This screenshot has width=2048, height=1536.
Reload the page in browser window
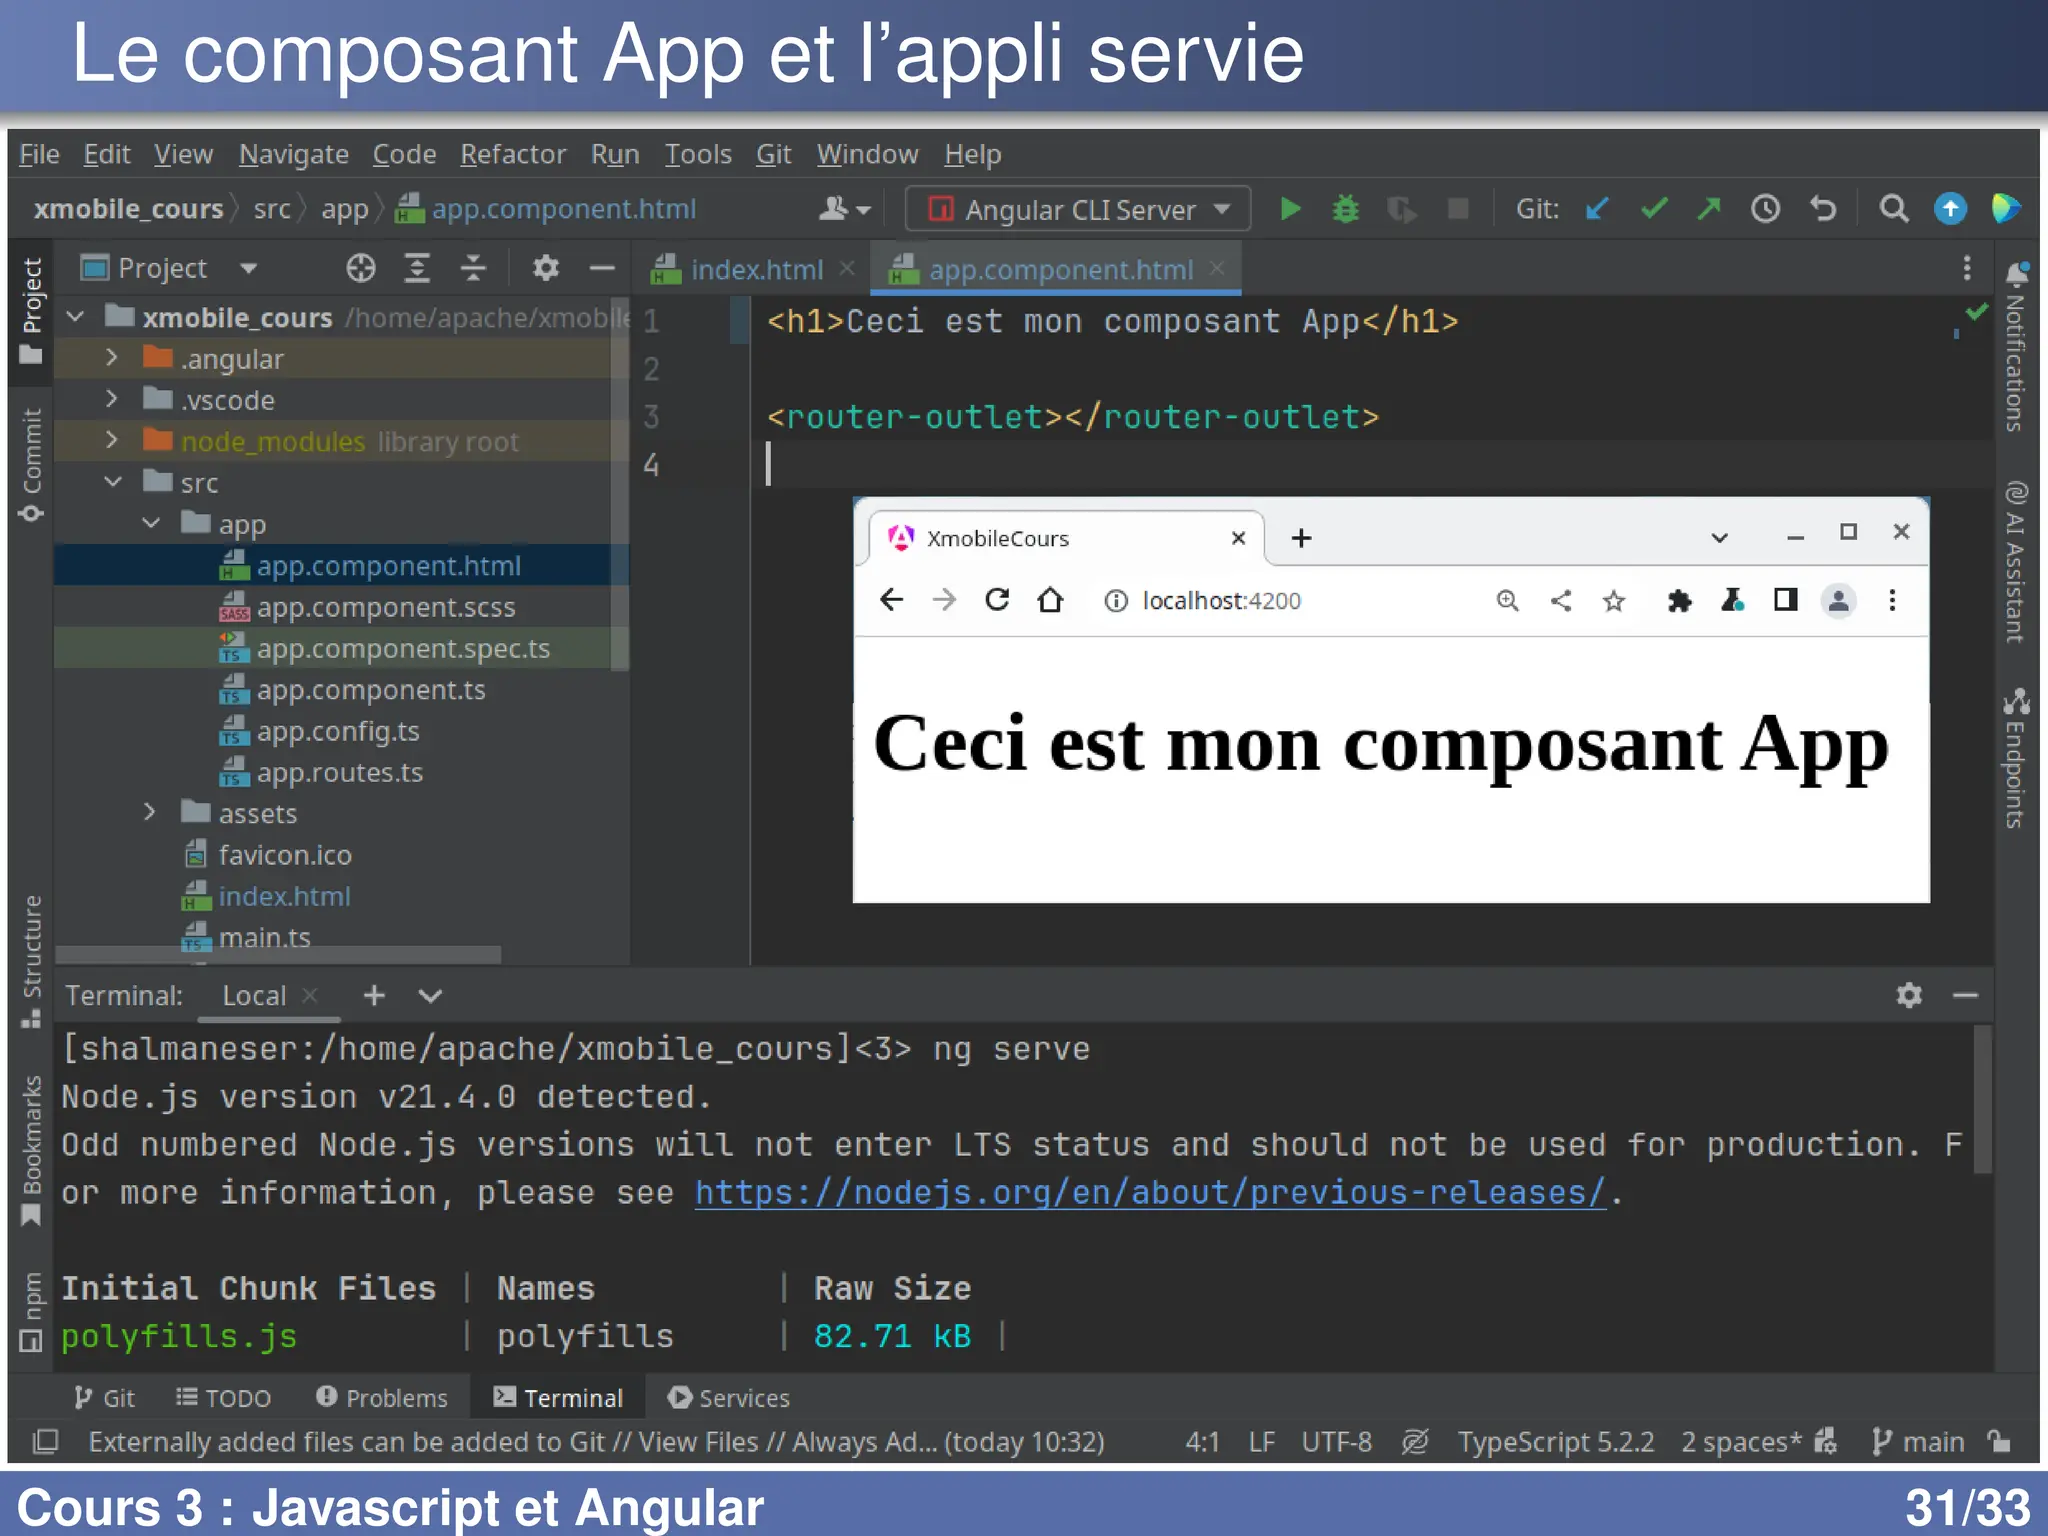point(997,600)
